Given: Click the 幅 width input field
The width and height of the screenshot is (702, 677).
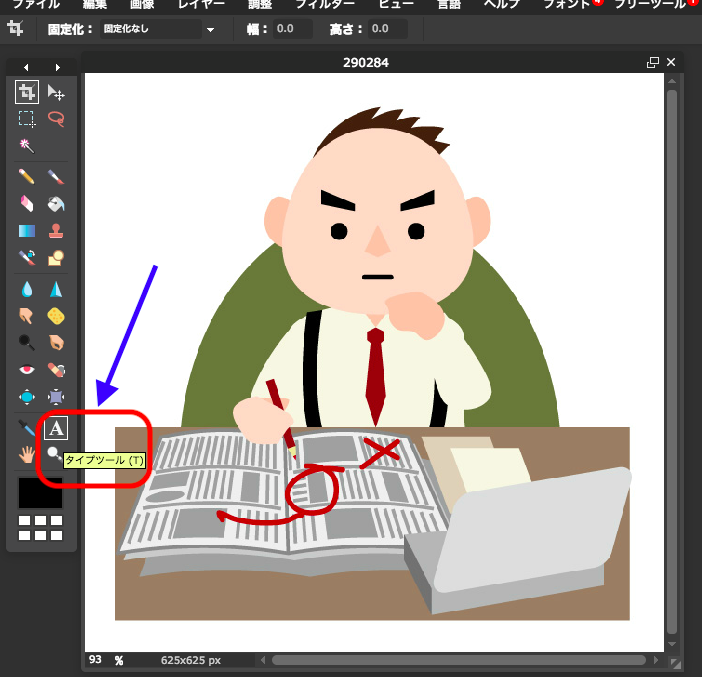Looking at the screenshot, I should (x=293, y=29).
